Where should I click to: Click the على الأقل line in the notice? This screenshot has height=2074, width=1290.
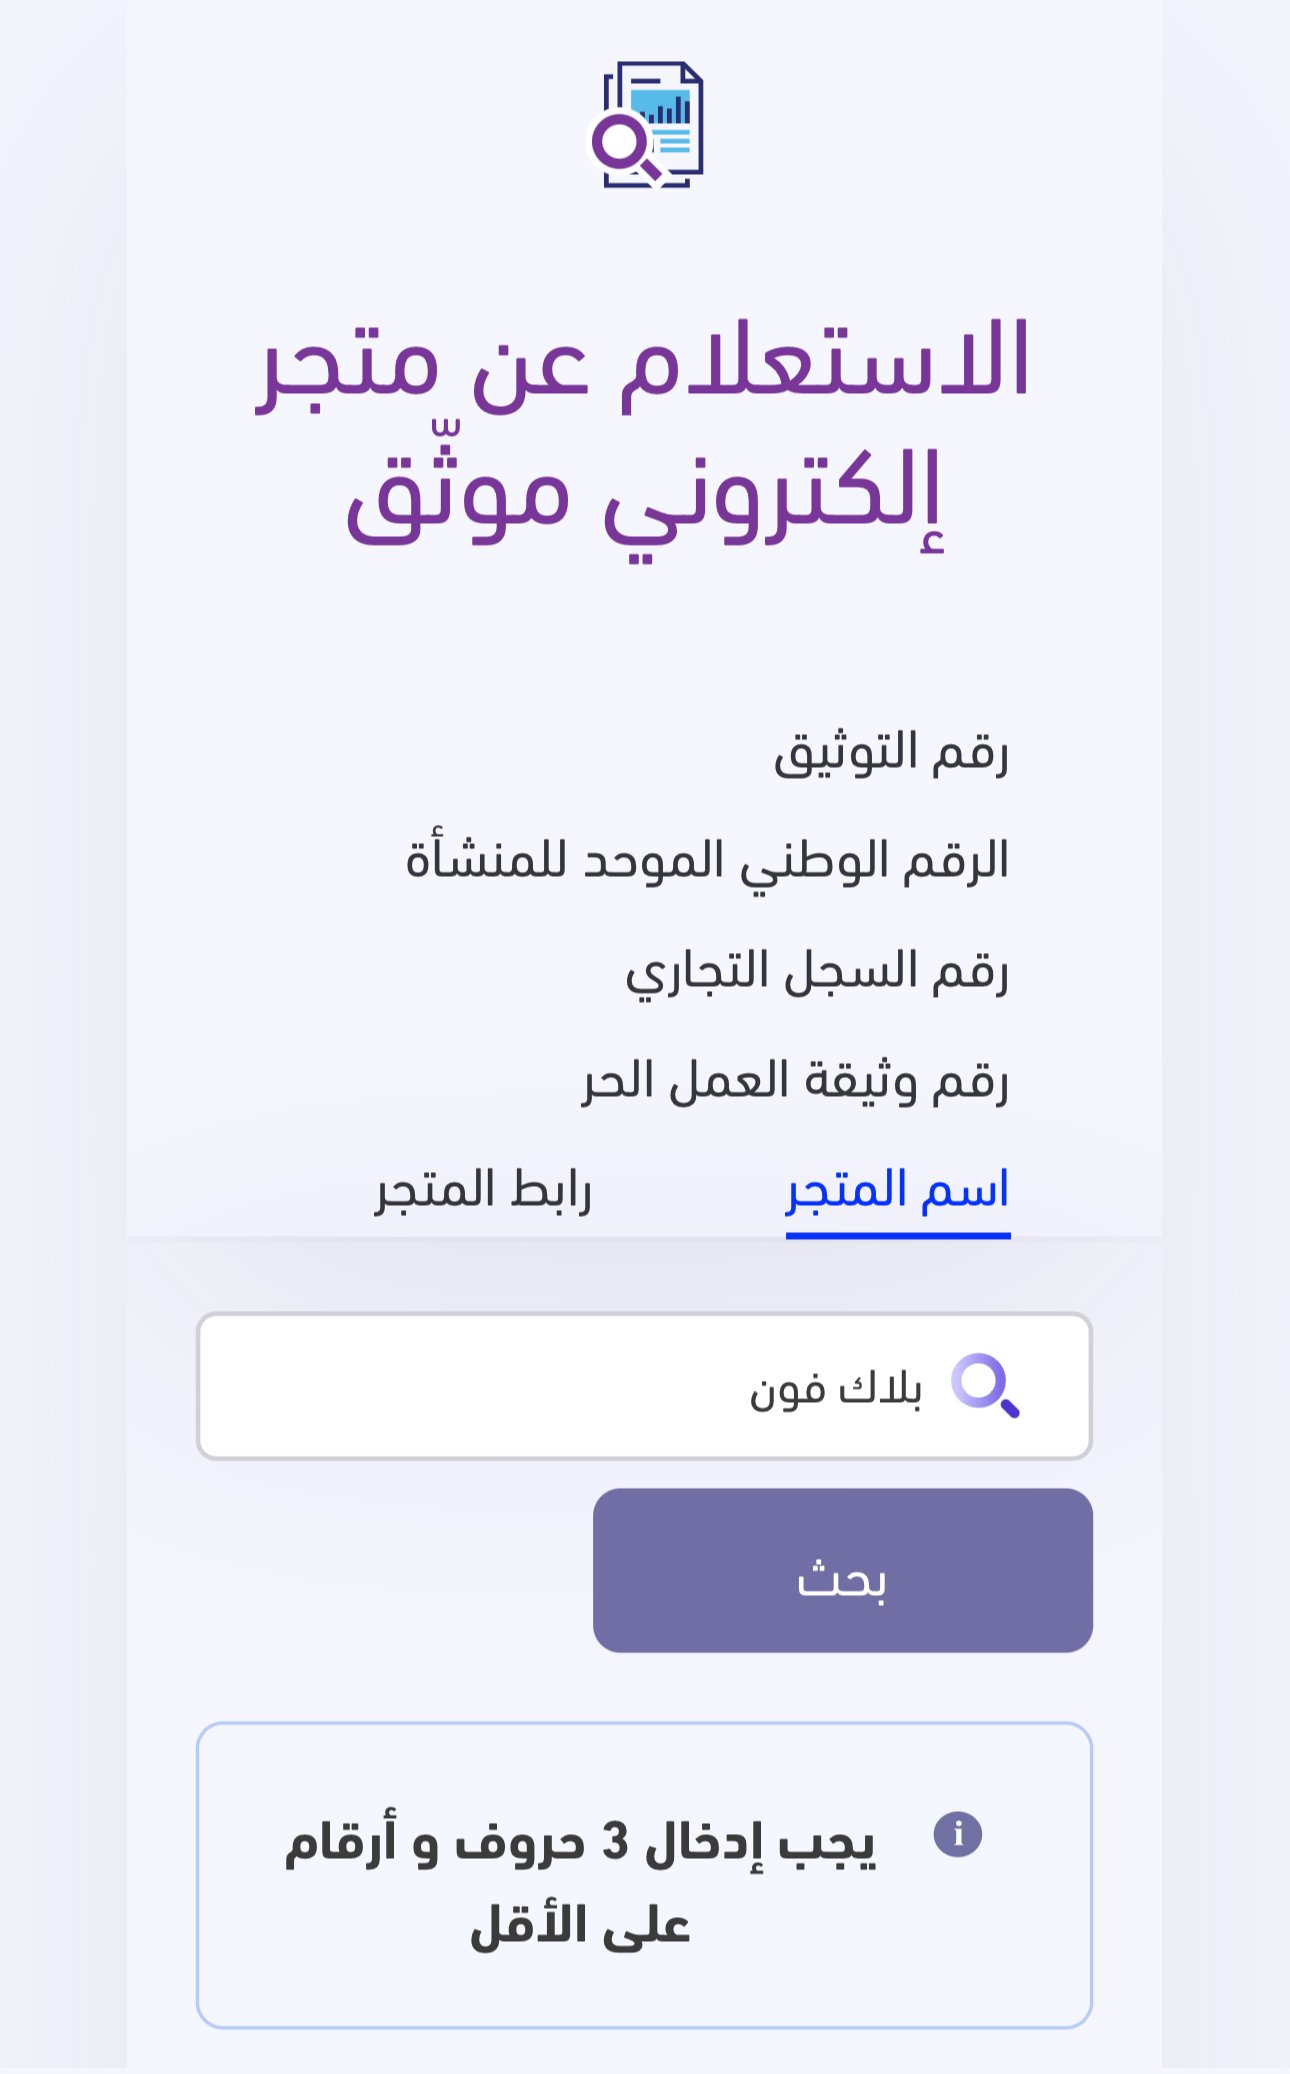coord(580,1926)
